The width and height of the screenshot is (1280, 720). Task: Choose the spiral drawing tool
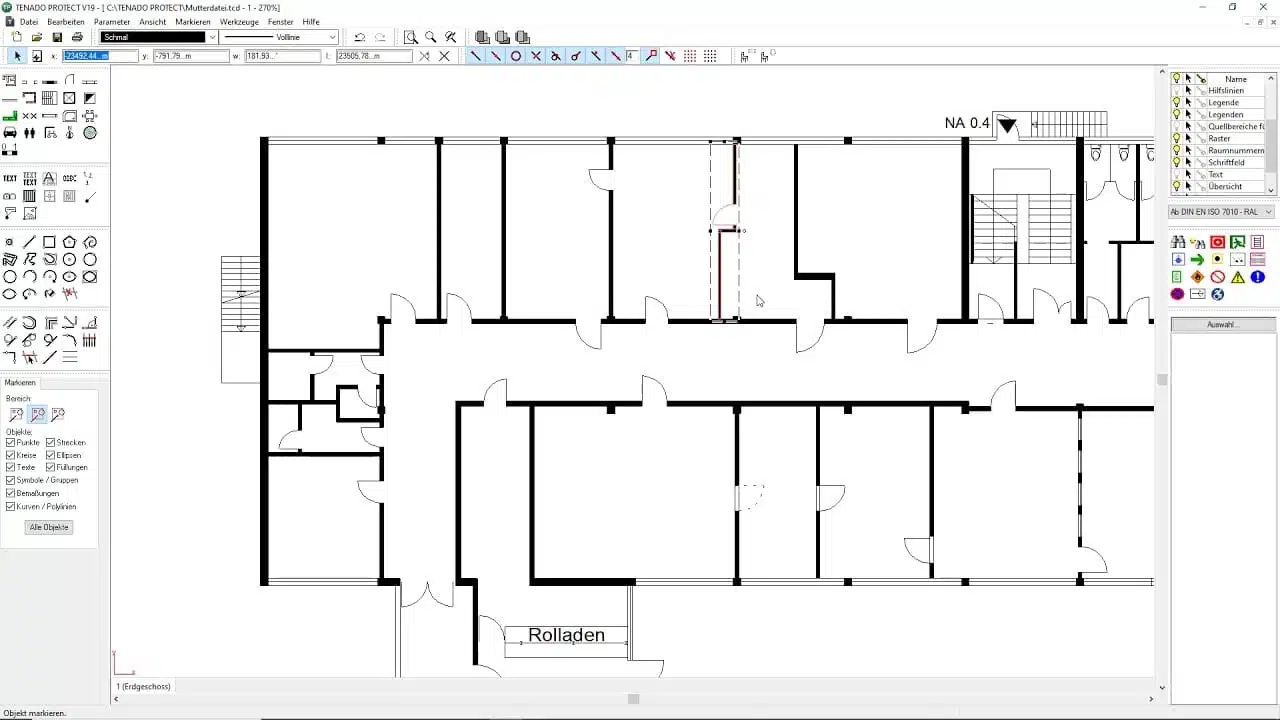point(89,242)
